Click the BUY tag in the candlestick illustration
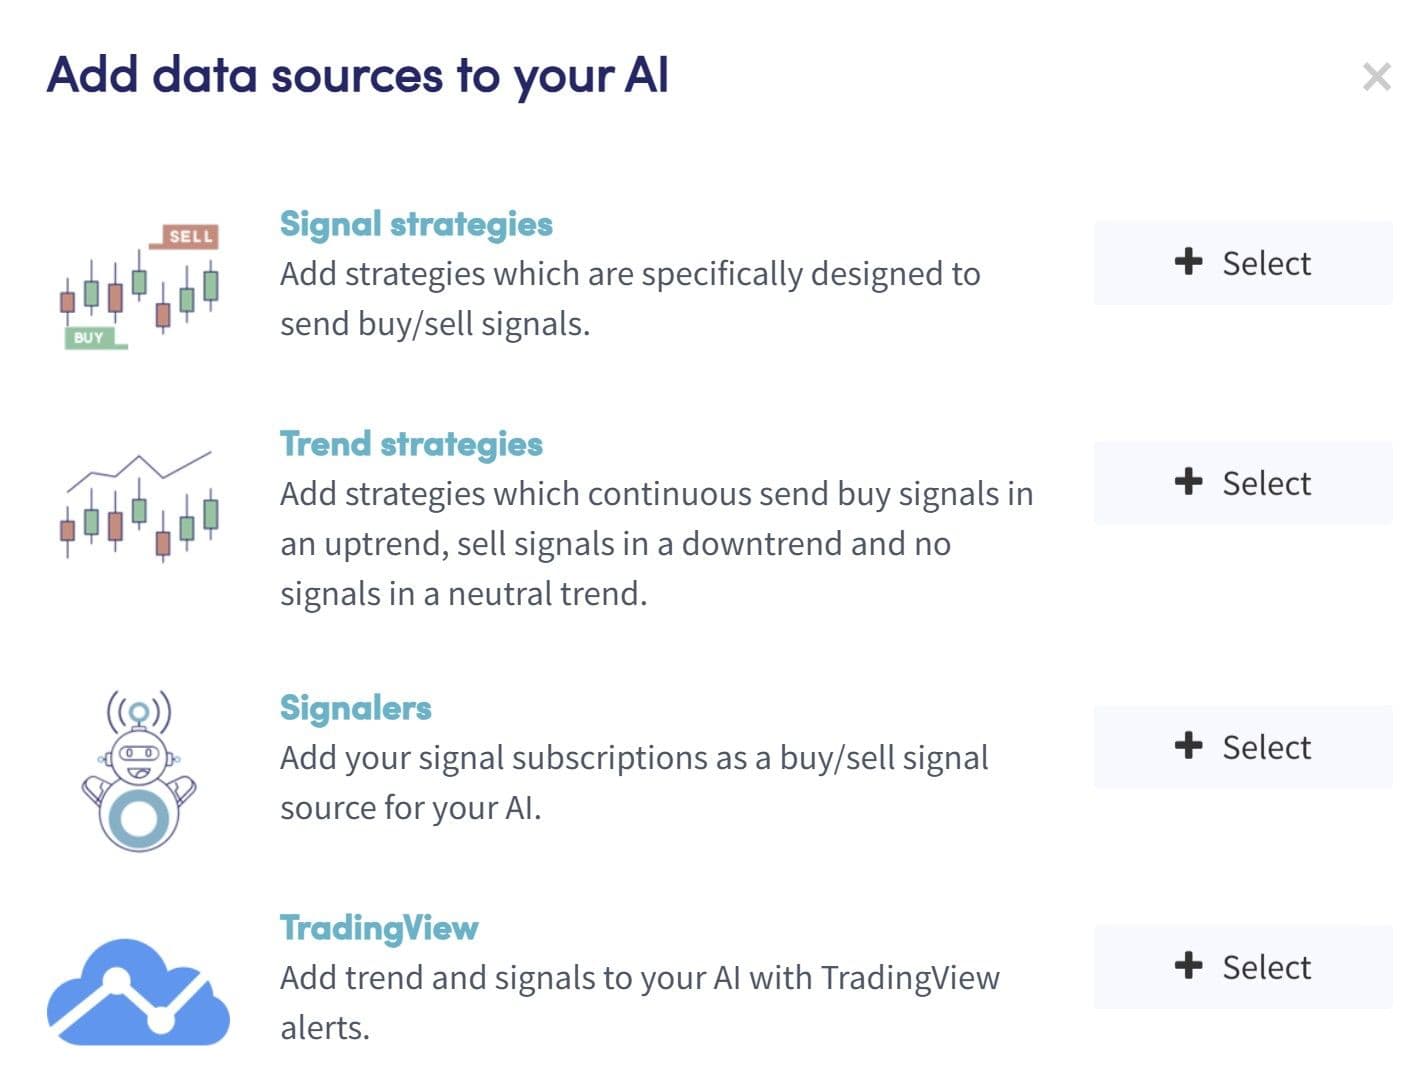 click(91, 338)
